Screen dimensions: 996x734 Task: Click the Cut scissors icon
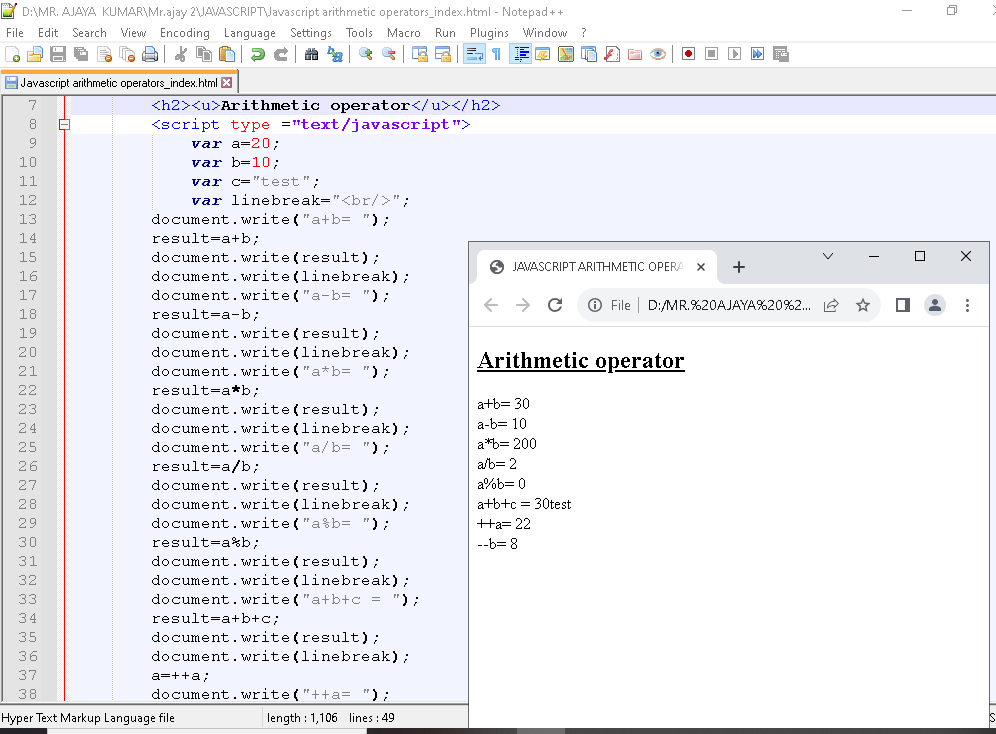pos(181,54)
